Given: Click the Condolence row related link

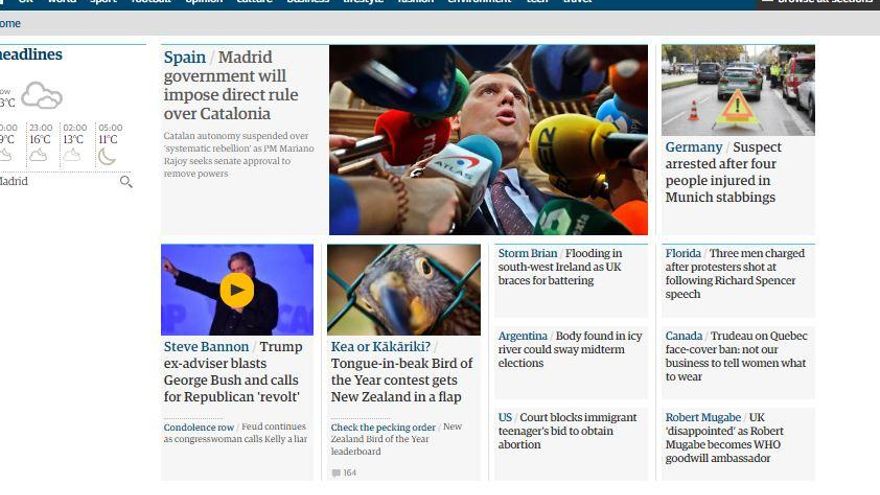Looking at the screenshot, I should [199, 427].
